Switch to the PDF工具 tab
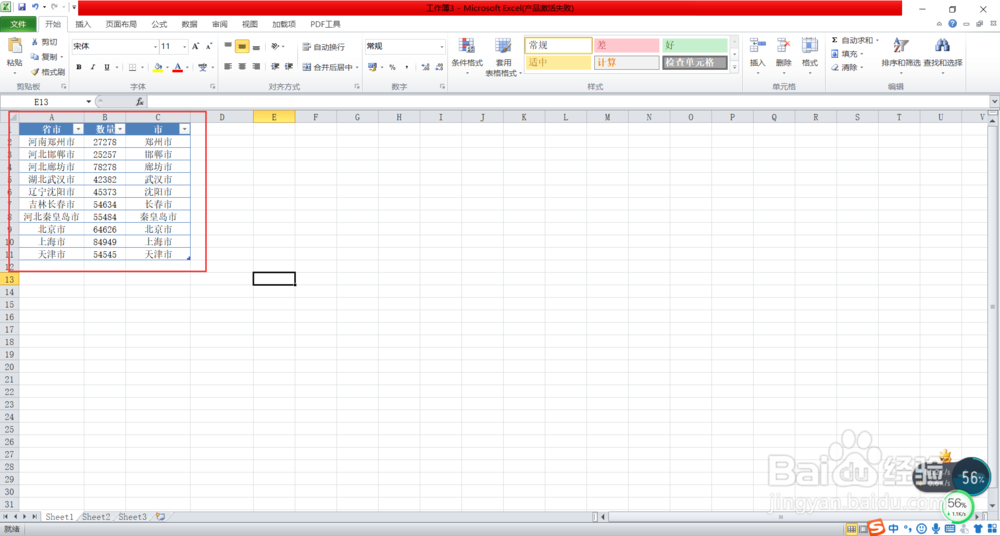 click(325, 24)
